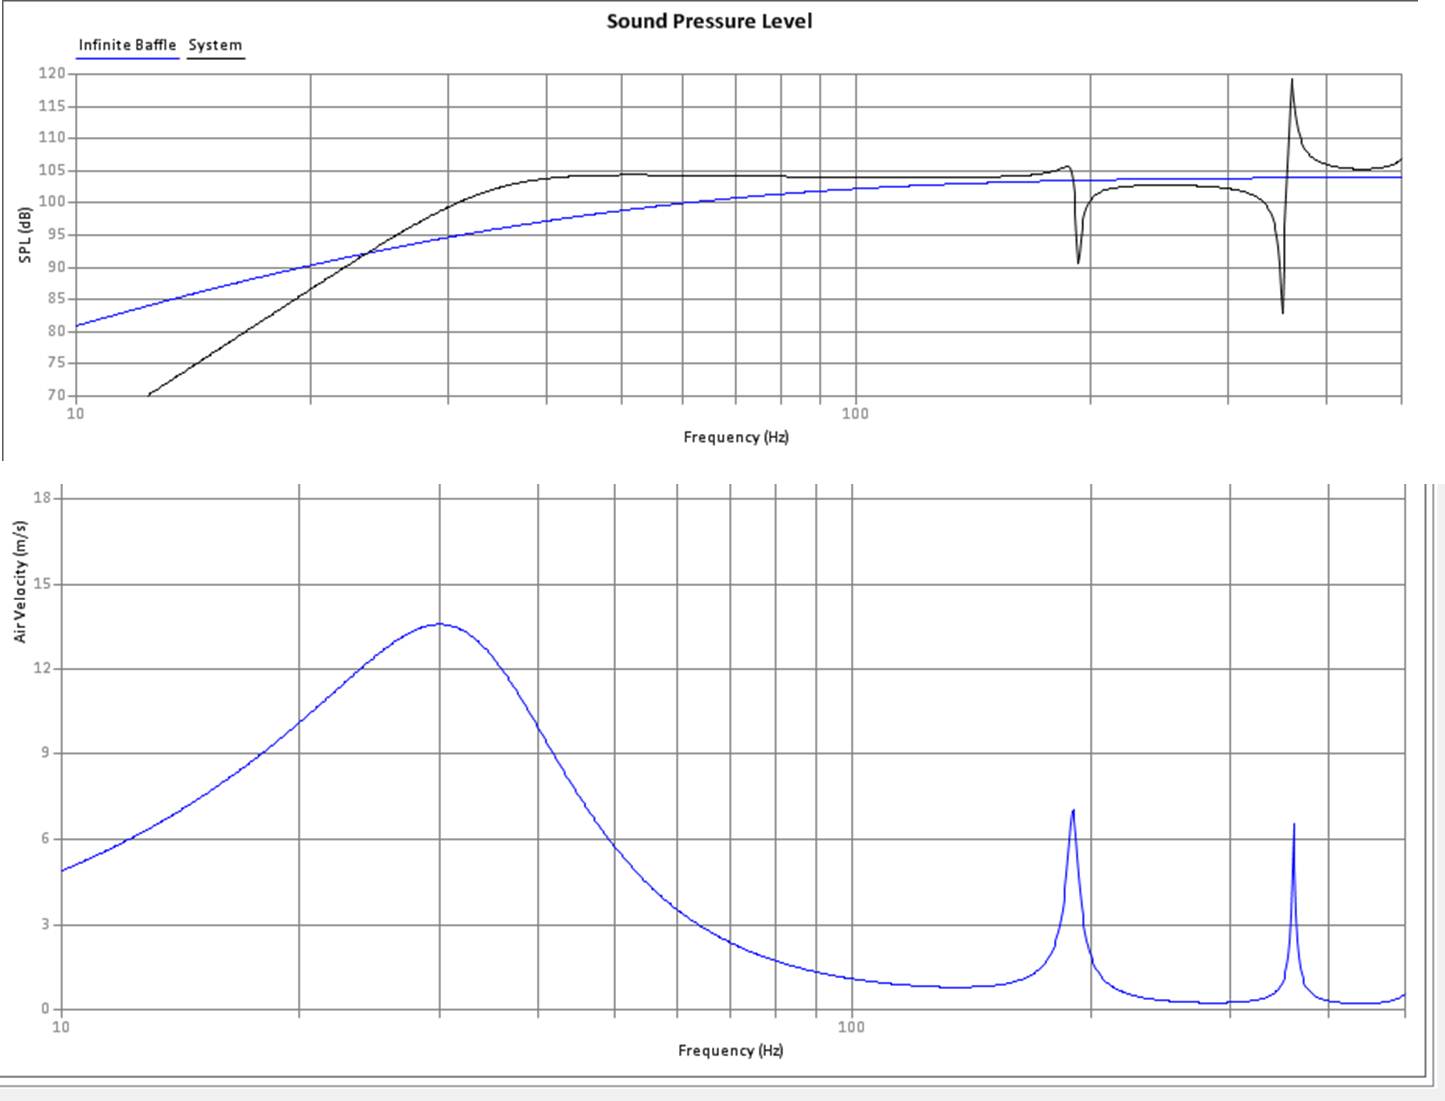The height and width of the screenshot is (1101, 1445).
Task: Click the 70 tick on SPL axis
Action: [x=56, y=395]
